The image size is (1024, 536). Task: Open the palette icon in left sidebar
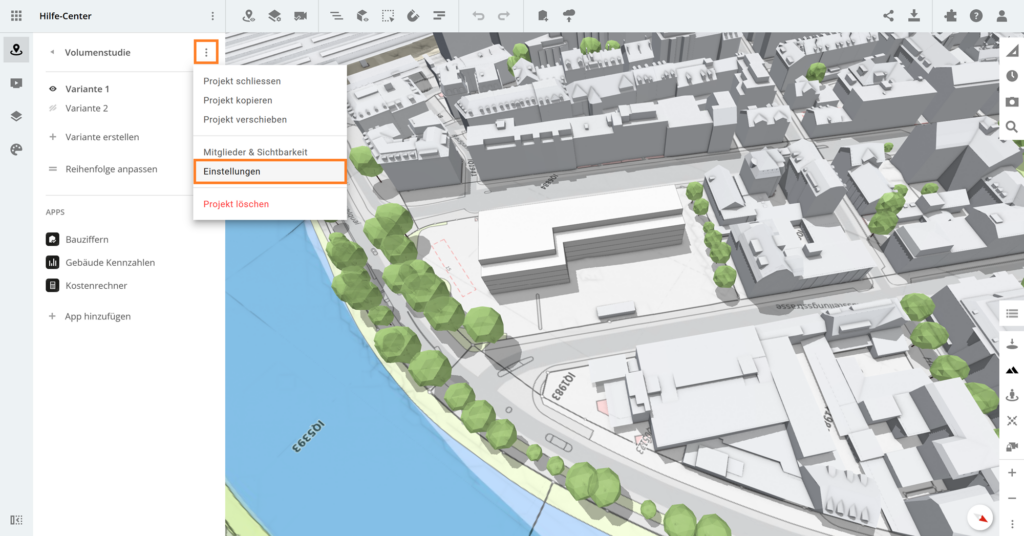click(x=16, y=149)
